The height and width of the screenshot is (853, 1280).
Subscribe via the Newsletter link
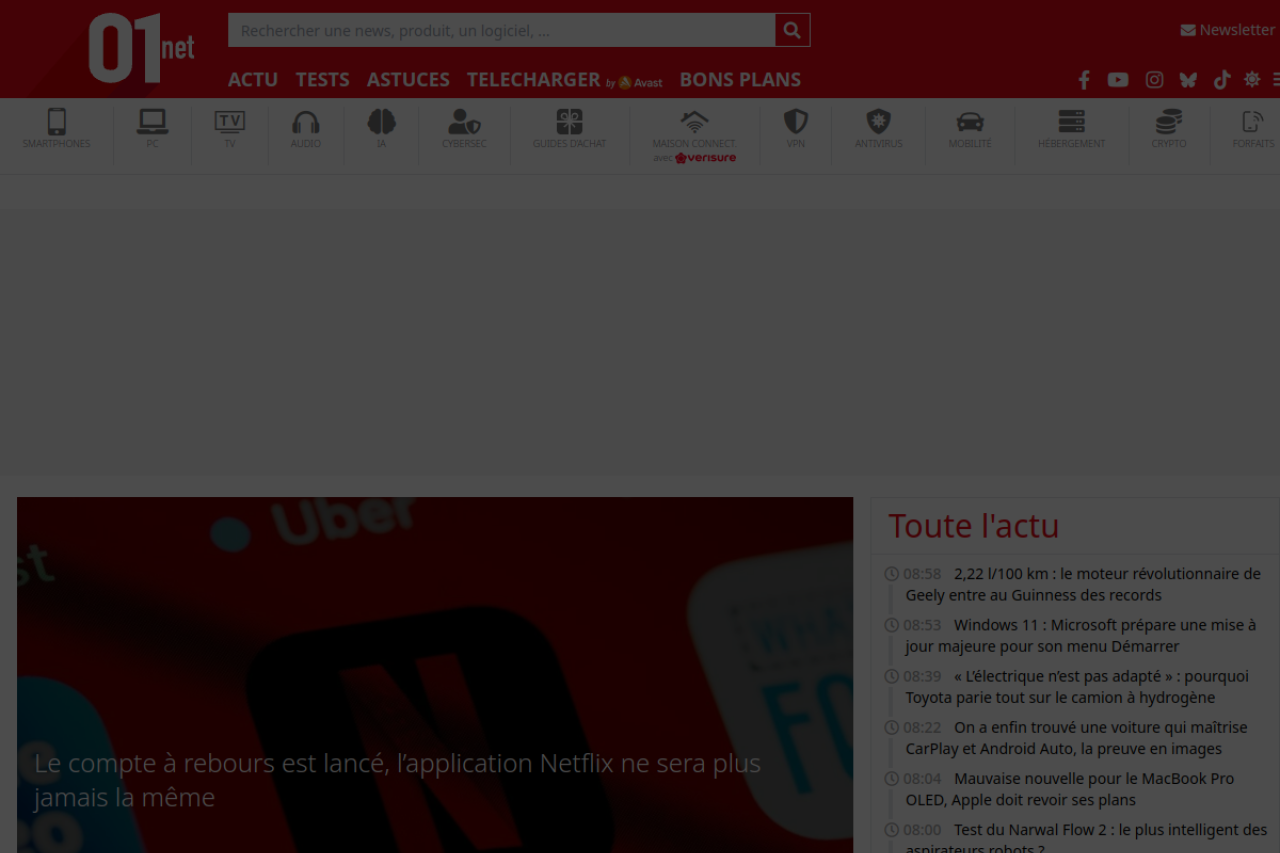(x=1227, y=30)
